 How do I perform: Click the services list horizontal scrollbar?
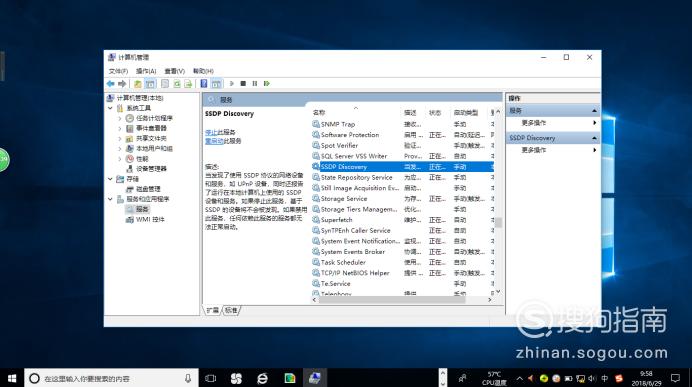[392, 300]
